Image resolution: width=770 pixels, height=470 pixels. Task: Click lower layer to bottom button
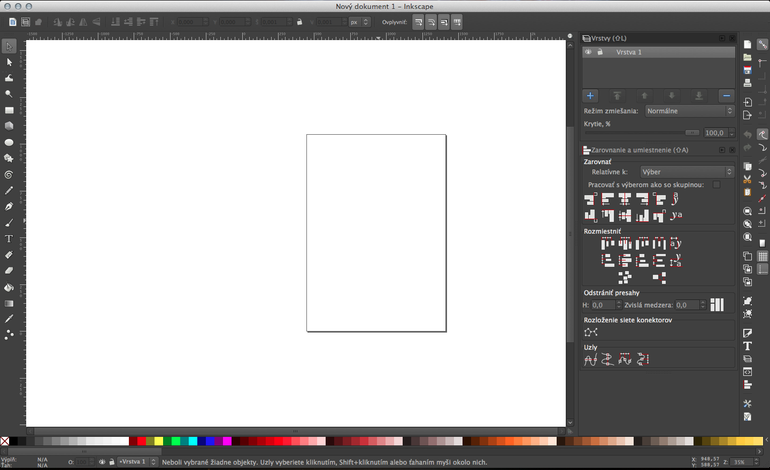coord(699,96)
